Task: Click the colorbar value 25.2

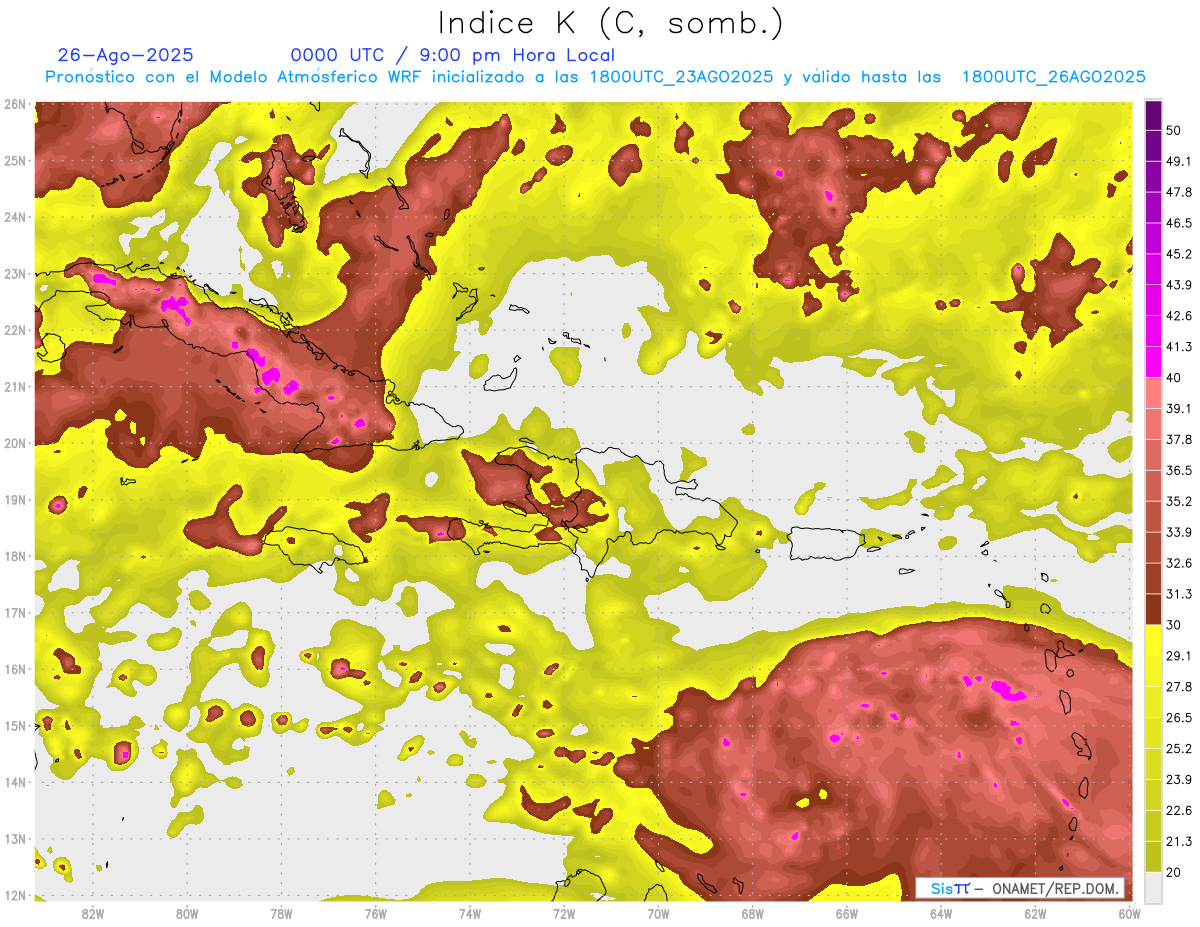Action: tap(1179, 749)
